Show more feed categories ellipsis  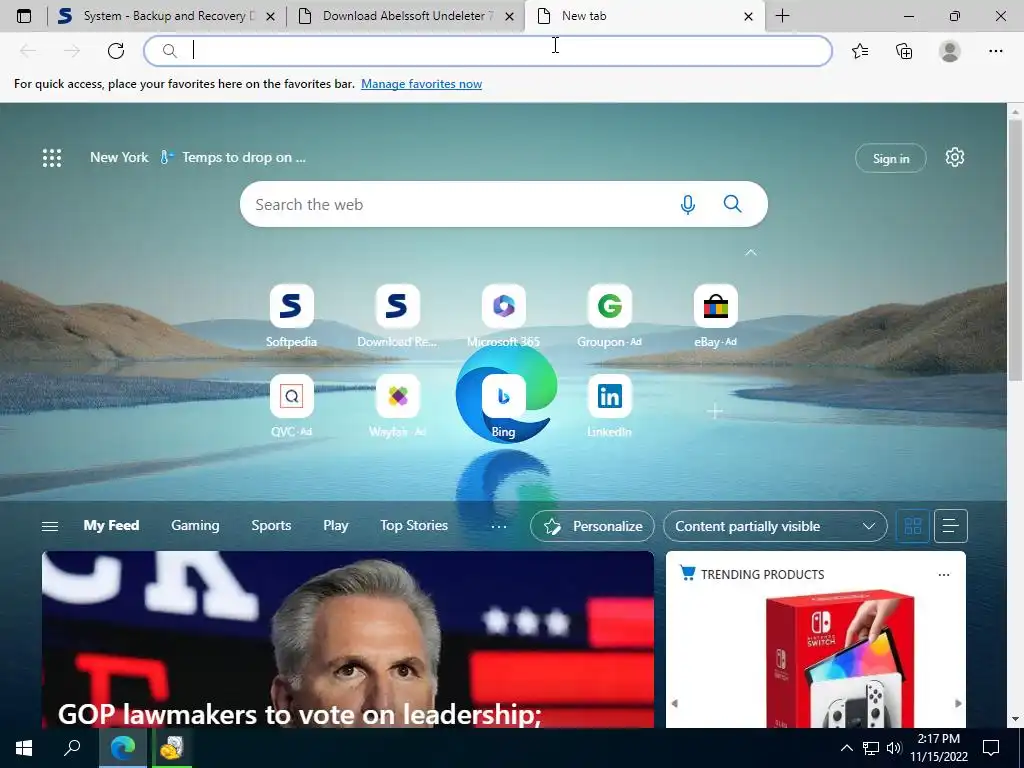click(498, 526)
